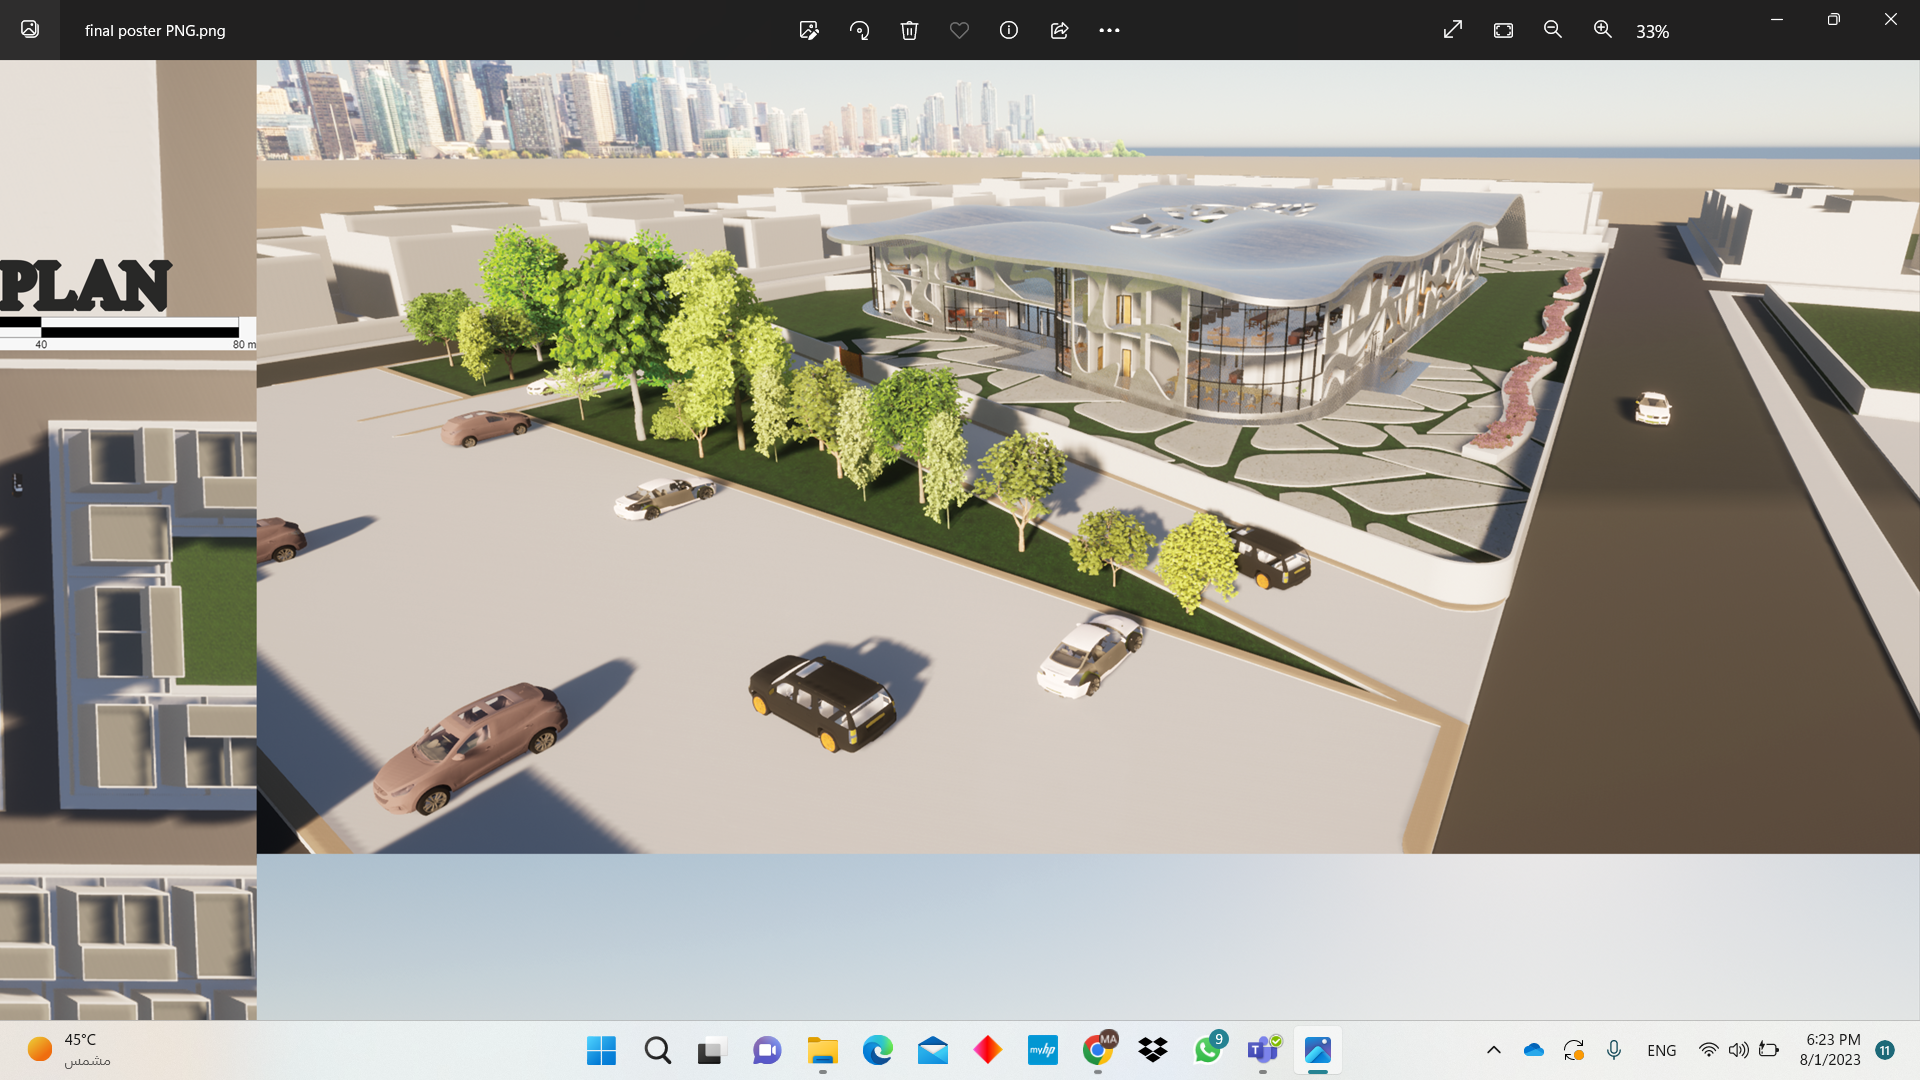Delete the image with the trash icon
Image resolution: width=1920 pixels, height=1080 pixels.
coord(909,30)
